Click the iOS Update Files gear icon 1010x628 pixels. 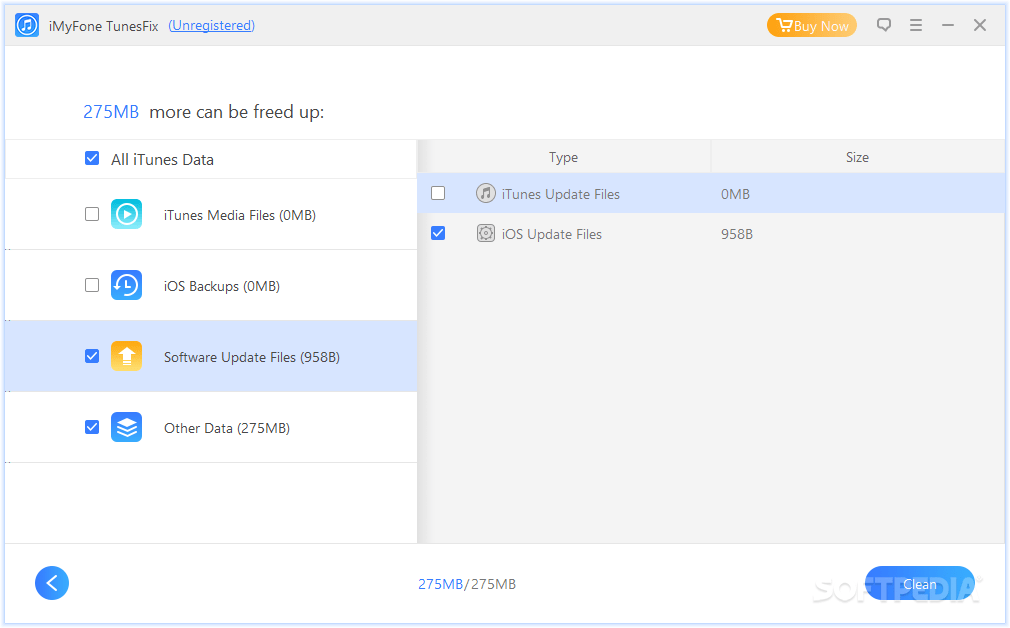(485, 233)
